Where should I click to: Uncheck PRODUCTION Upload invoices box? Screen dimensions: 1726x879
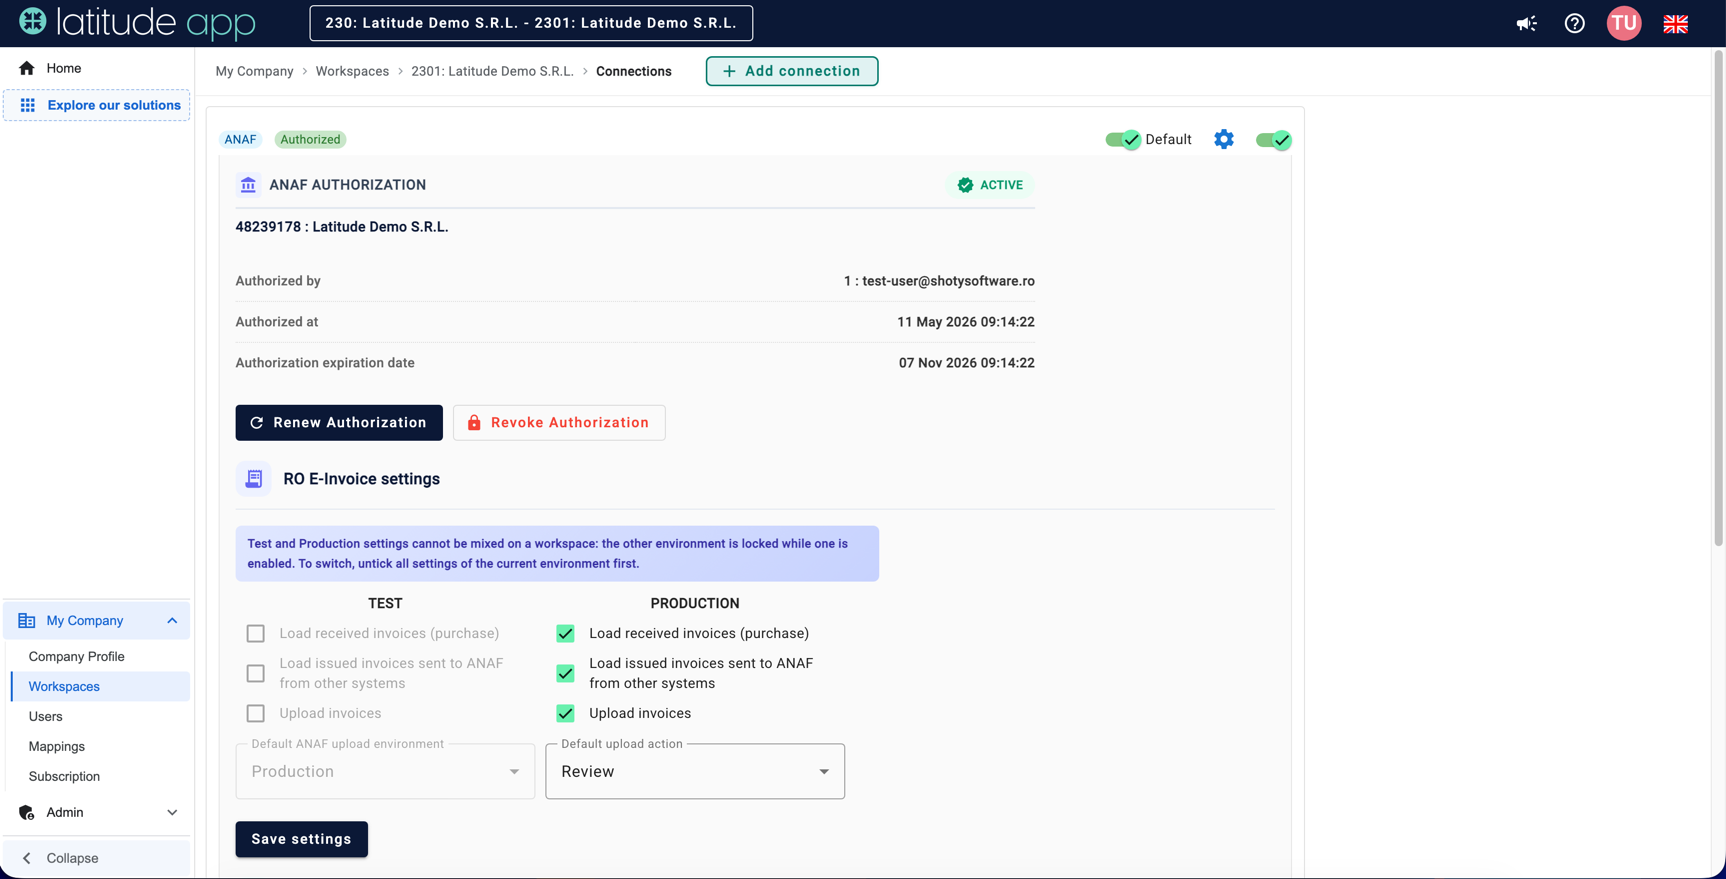point(566,713)
